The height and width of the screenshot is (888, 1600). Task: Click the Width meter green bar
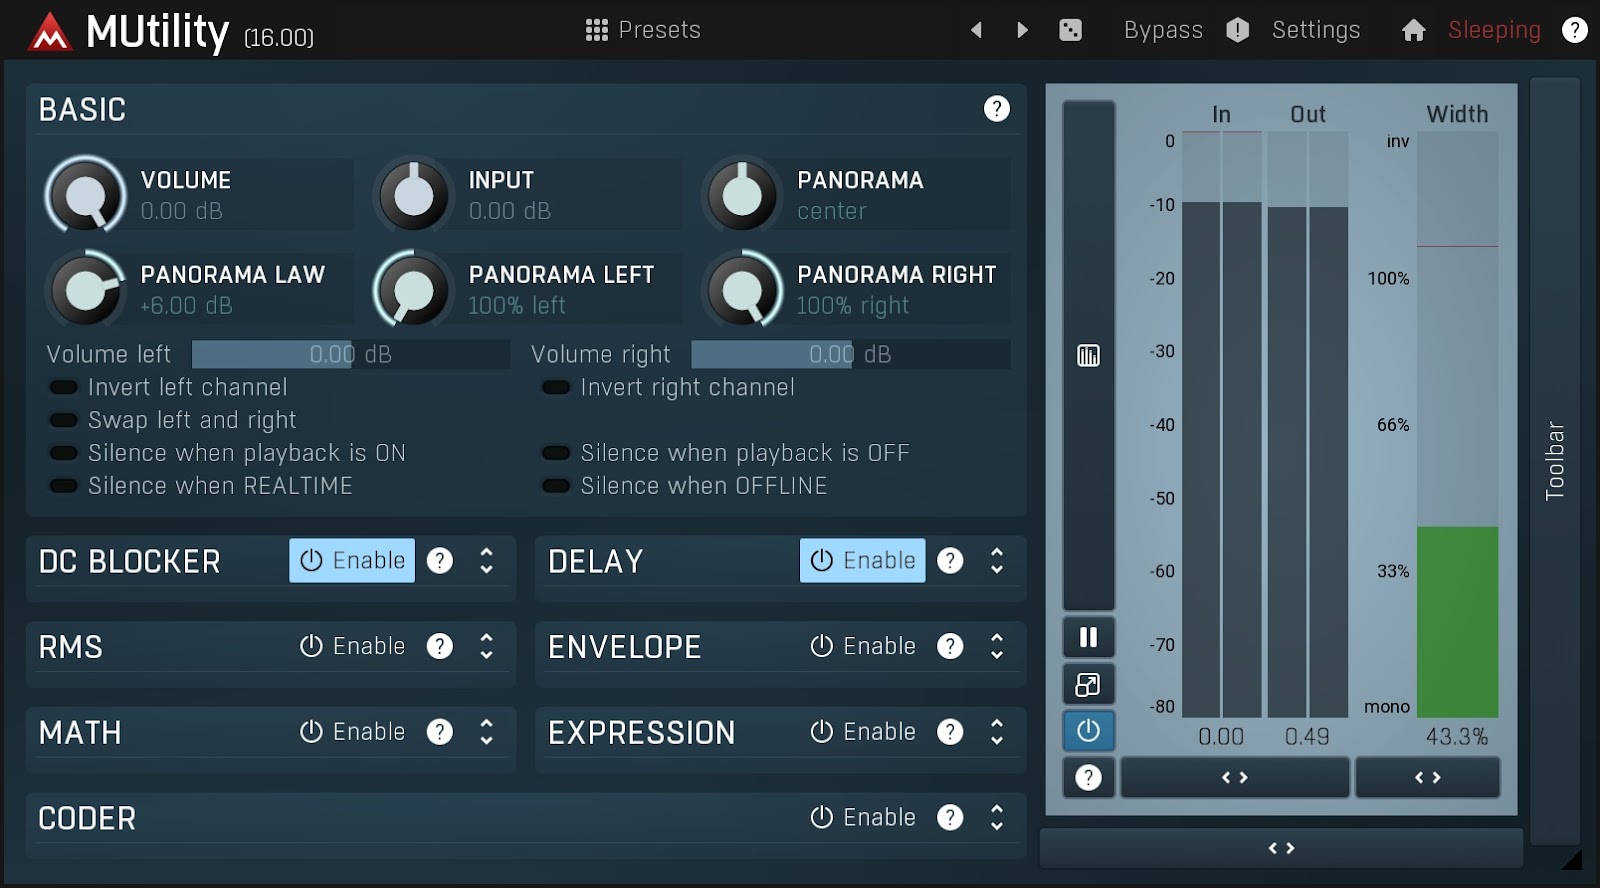tap(1457, 621)
